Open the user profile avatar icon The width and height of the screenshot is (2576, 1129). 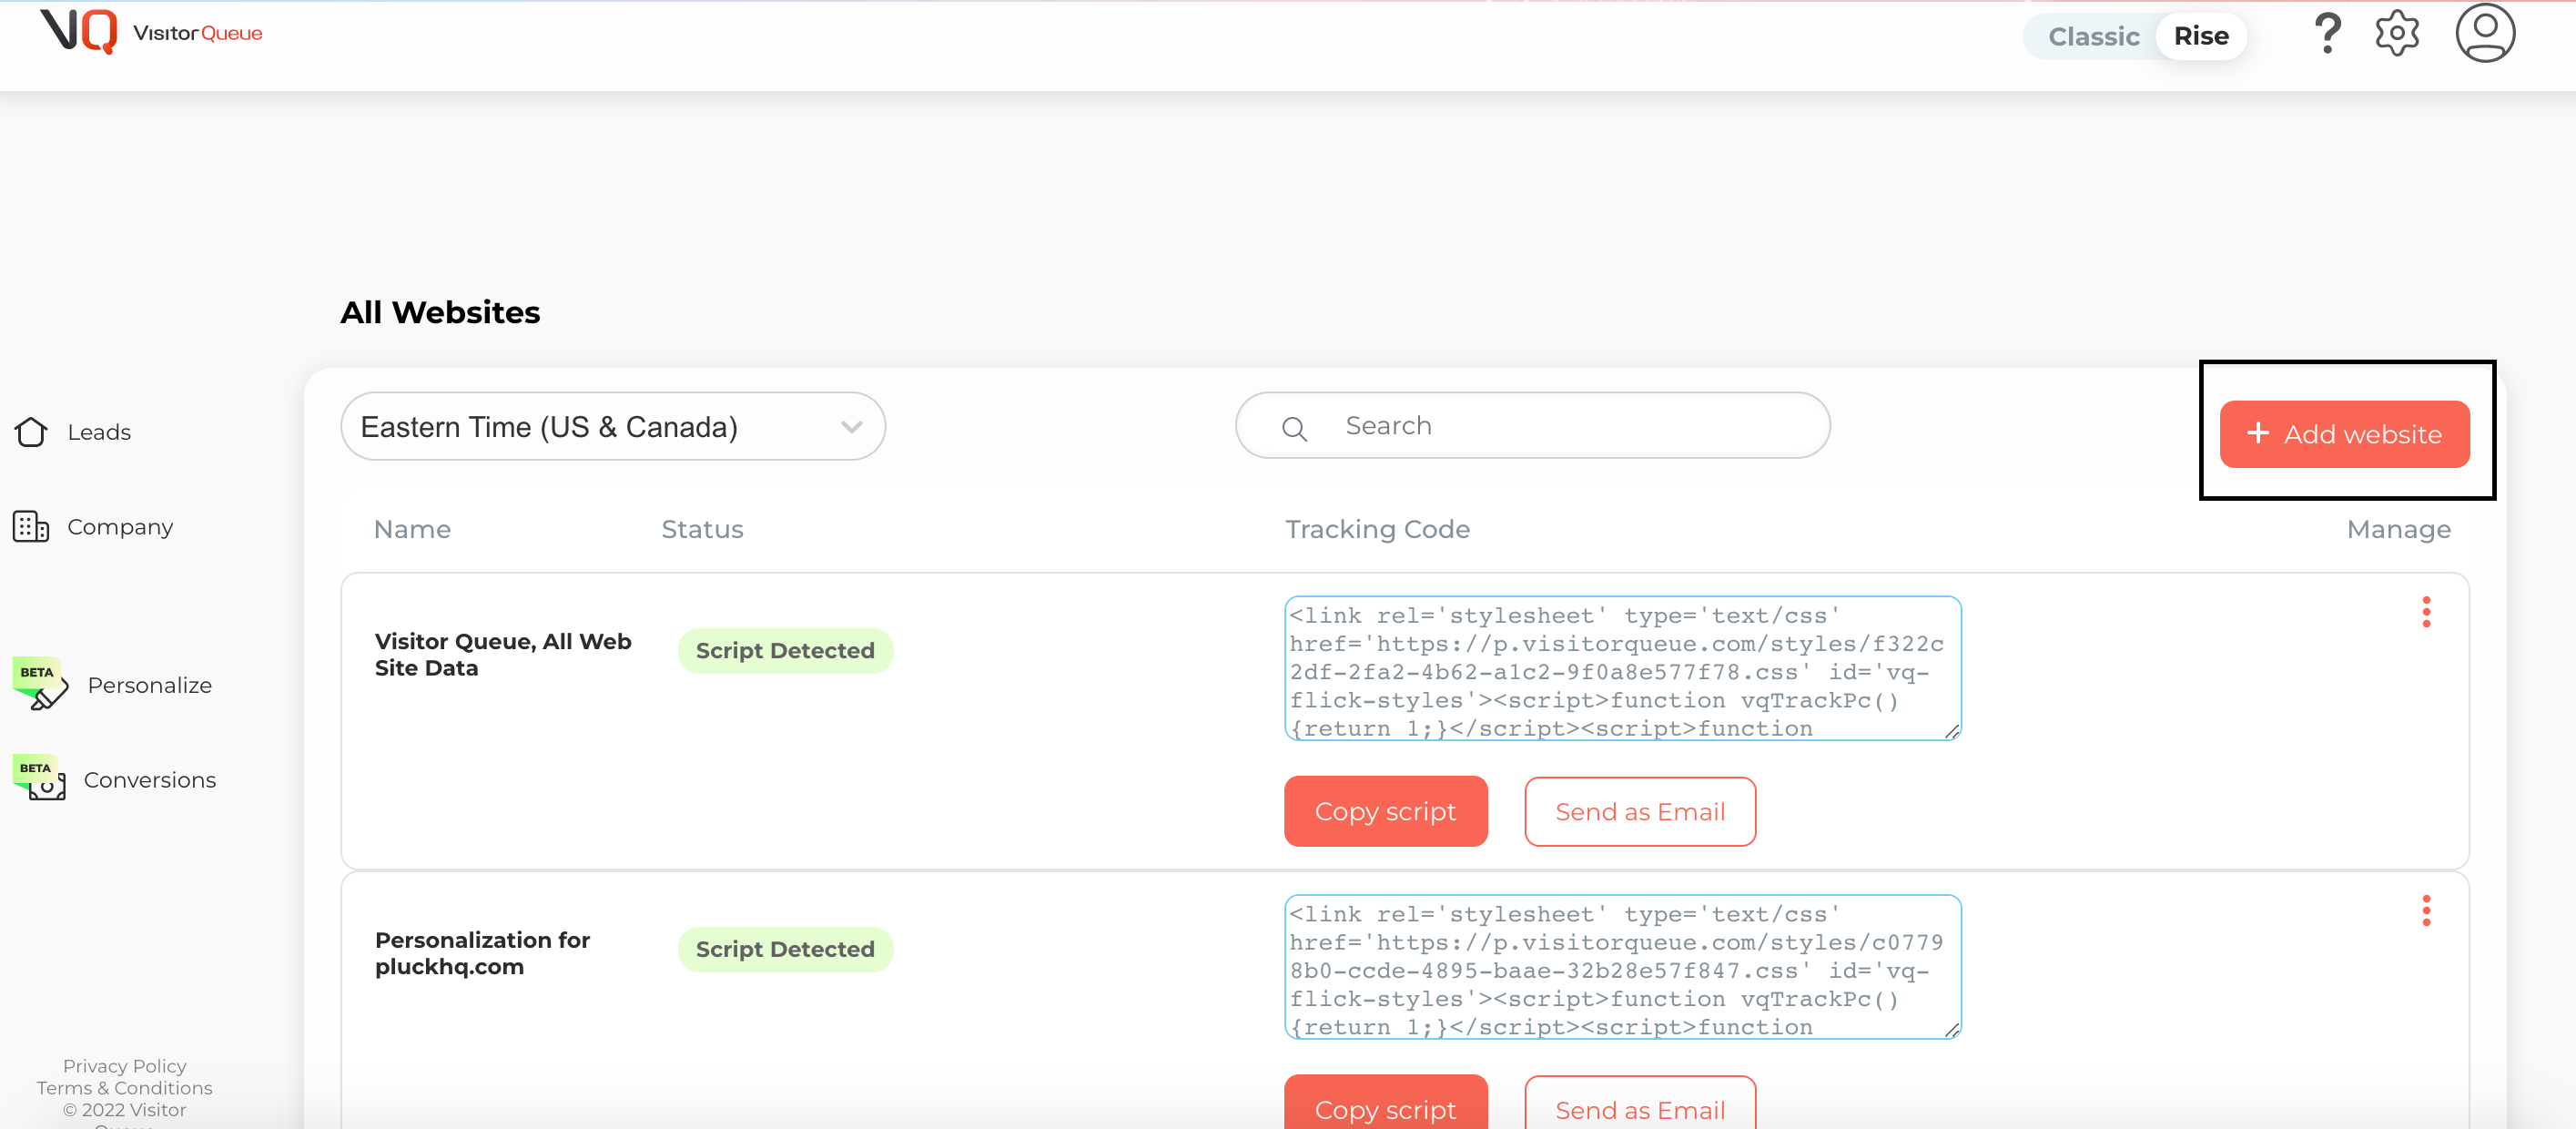2485,33
